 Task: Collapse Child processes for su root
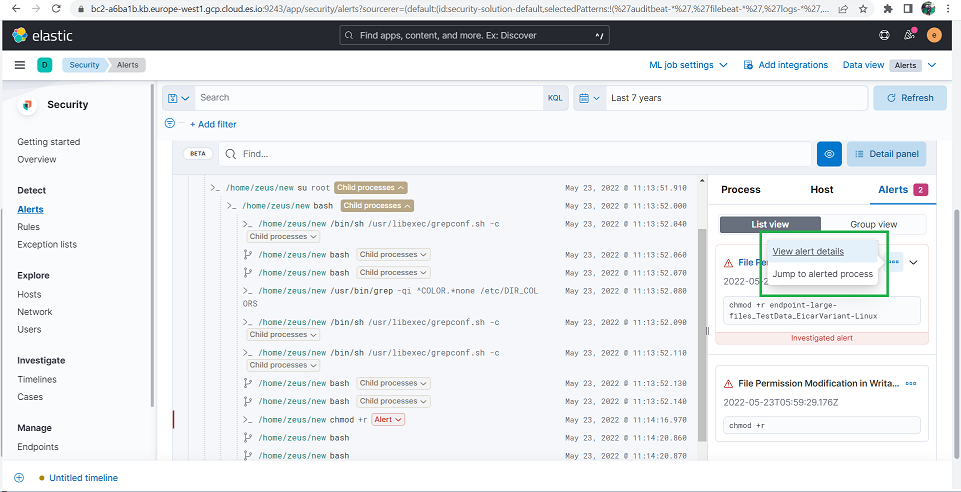371,187
